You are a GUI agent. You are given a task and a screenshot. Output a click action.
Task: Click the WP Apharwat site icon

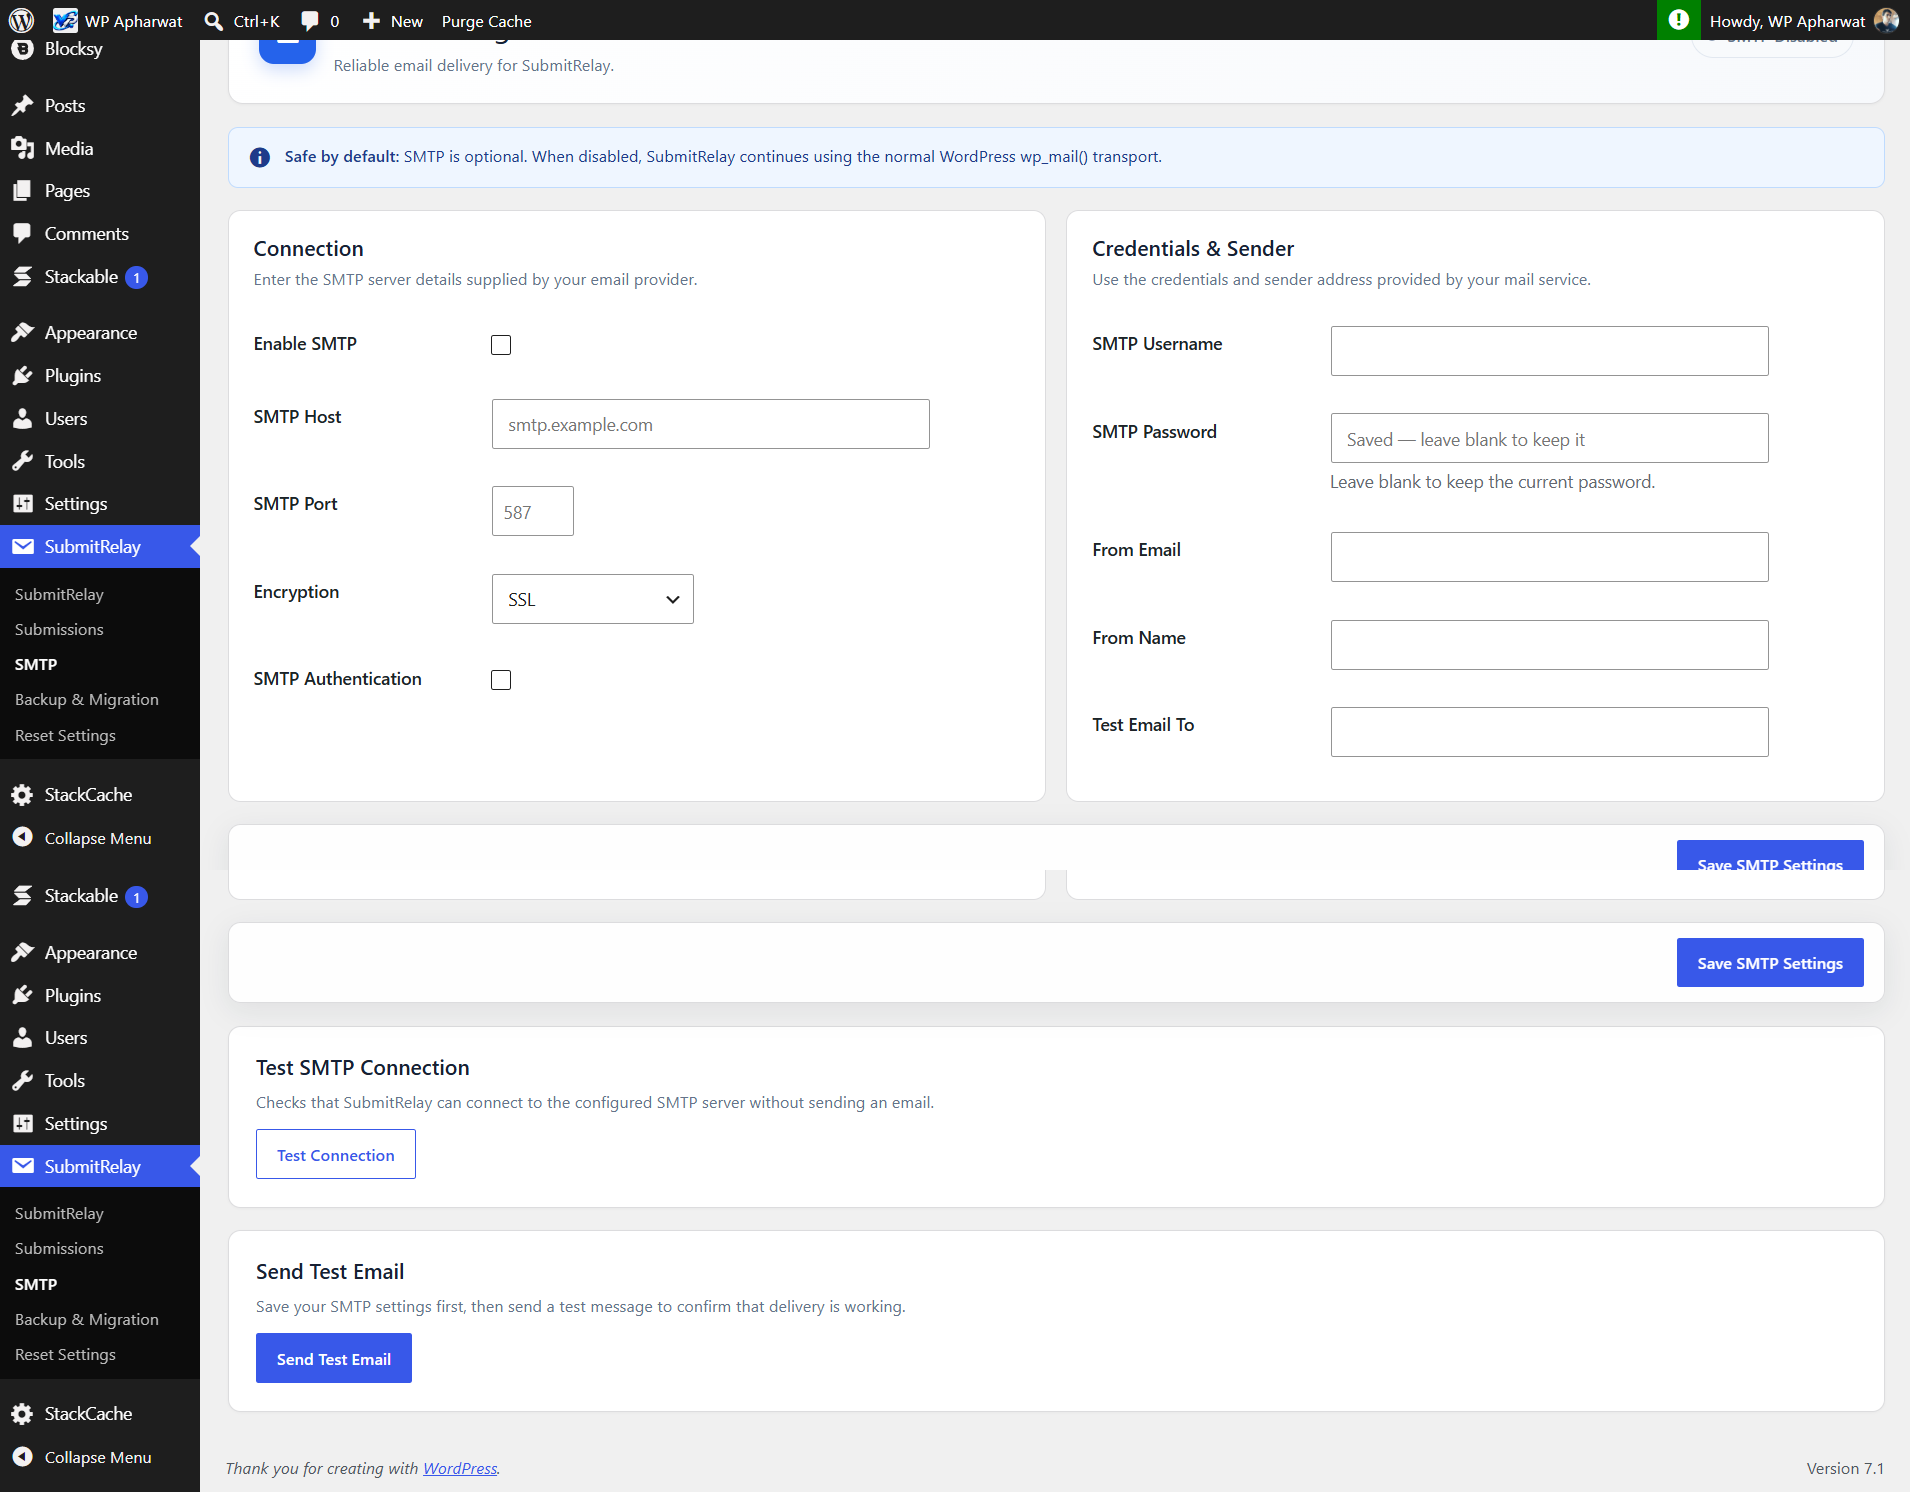65,20
